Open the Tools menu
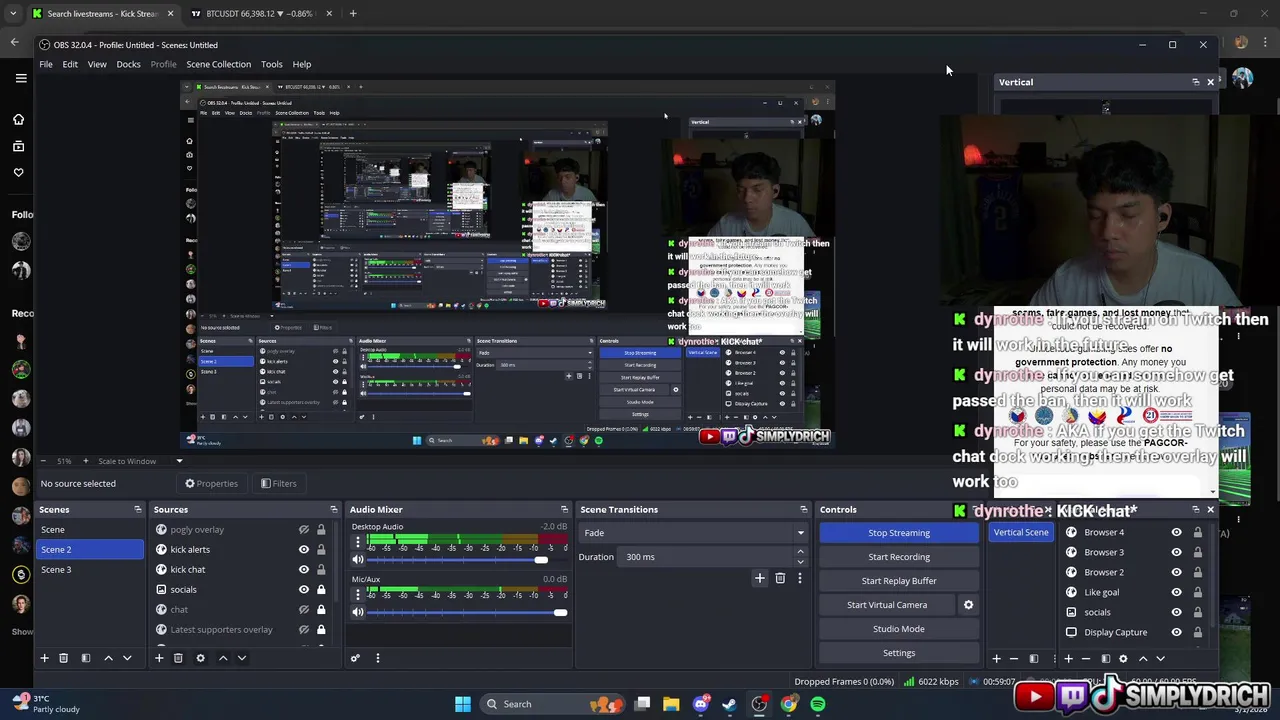Image resolution: width=1280 pixels, height=720 pixels. [x=271, y=64]
